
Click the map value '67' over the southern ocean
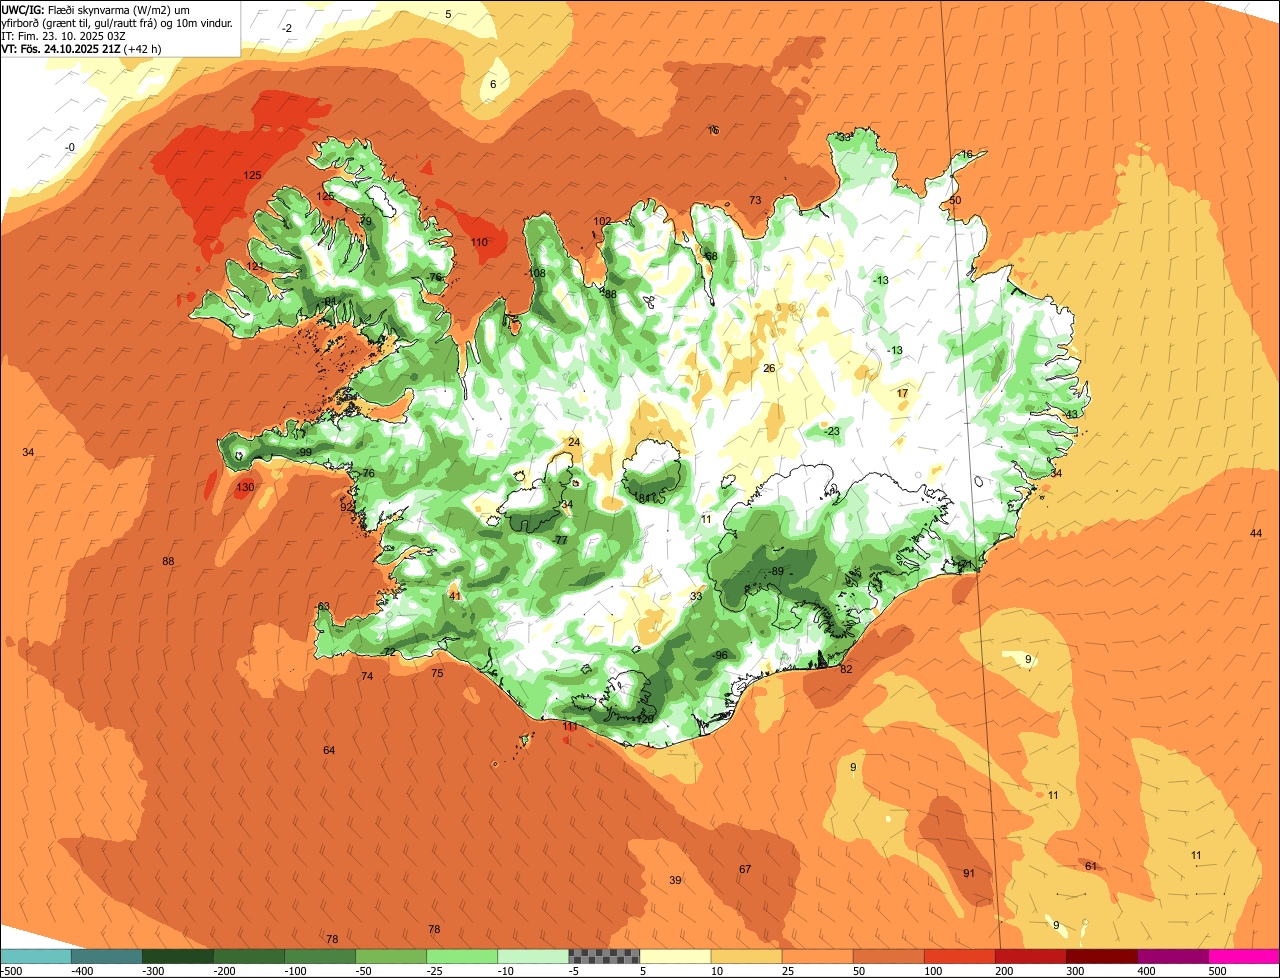(745, 869)
